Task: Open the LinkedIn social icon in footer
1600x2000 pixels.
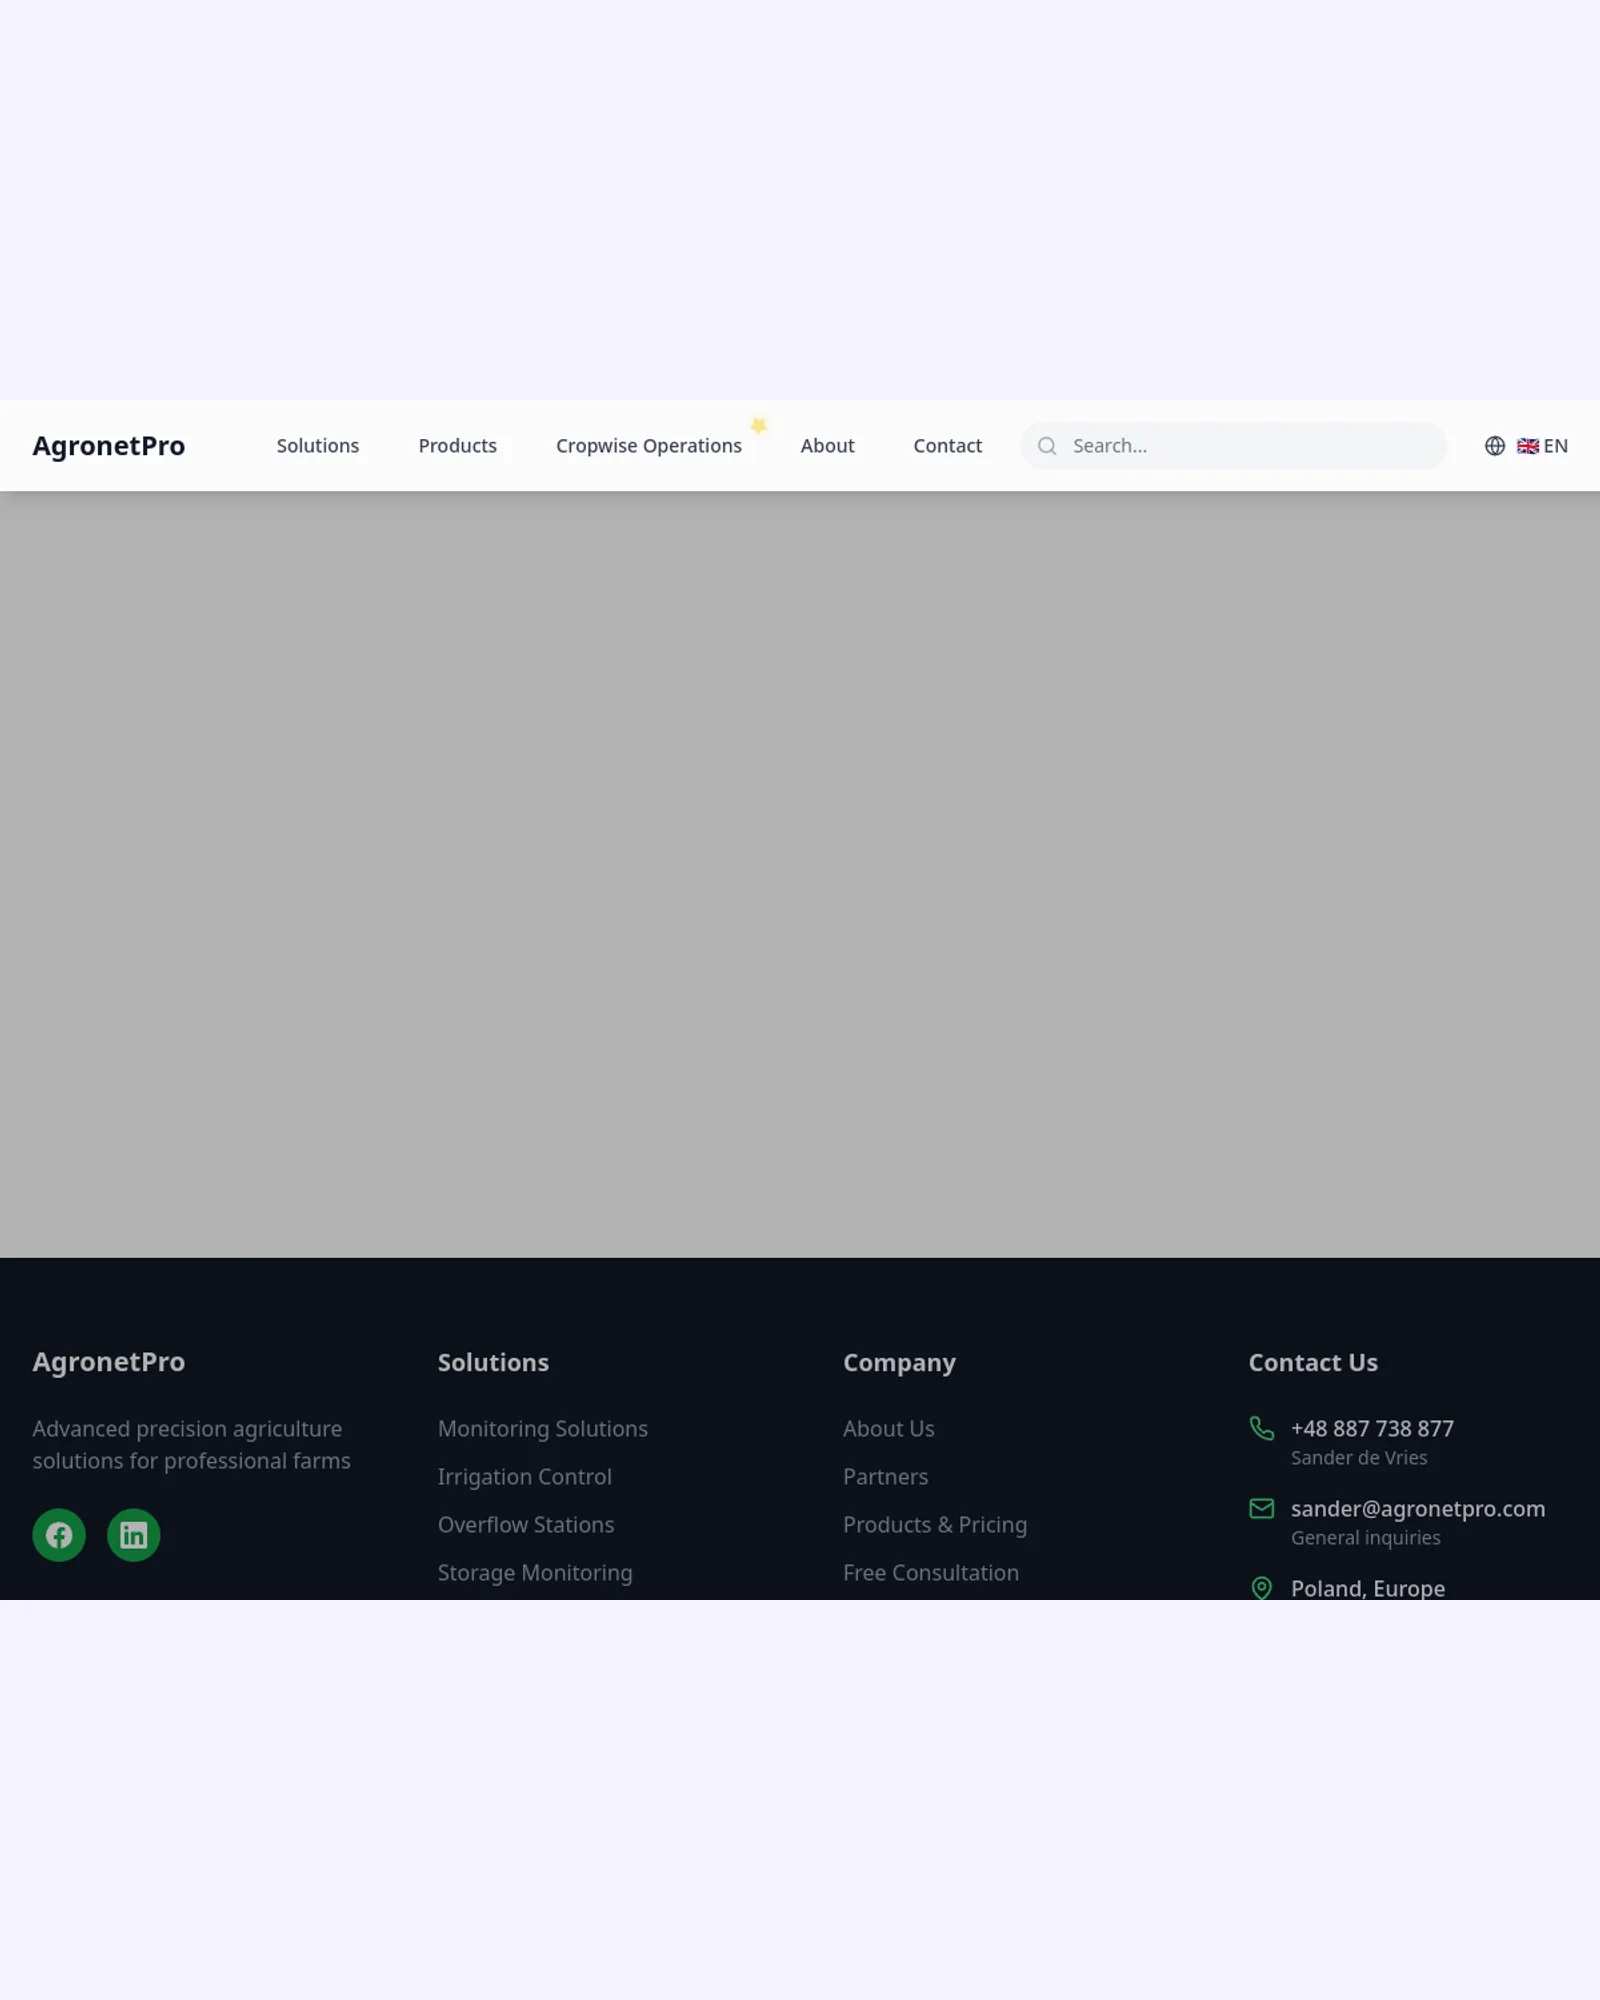Action: [x=133, y=1535]
